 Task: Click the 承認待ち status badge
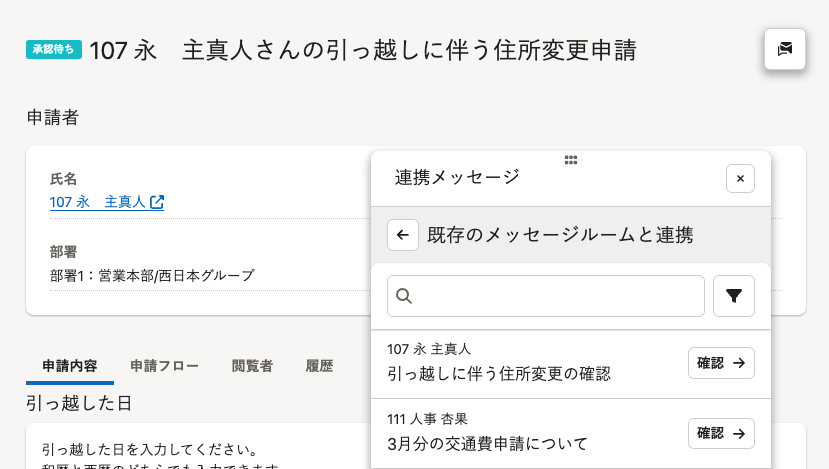click(x=54, y=50)
